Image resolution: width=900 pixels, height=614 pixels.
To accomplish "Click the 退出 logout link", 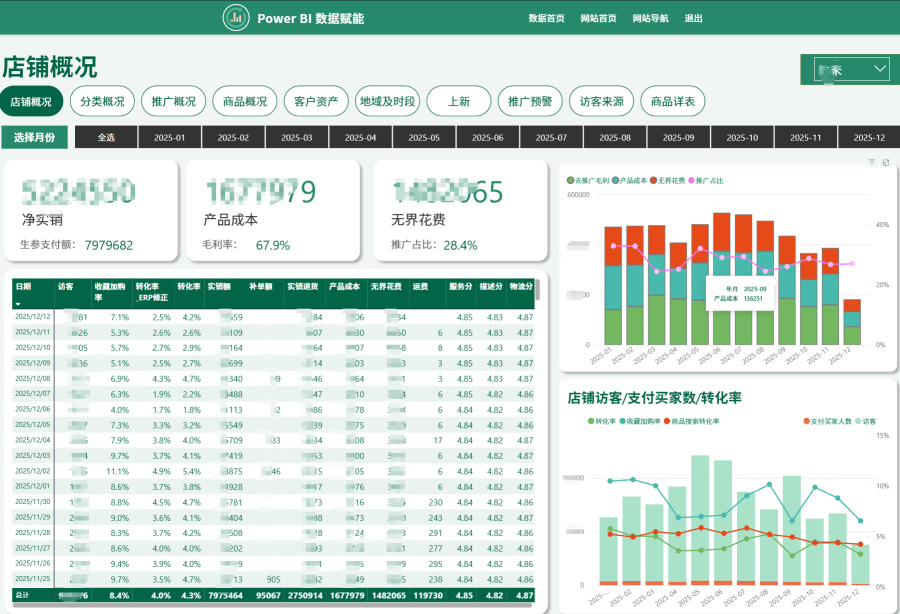I will [x=693, y=18].
